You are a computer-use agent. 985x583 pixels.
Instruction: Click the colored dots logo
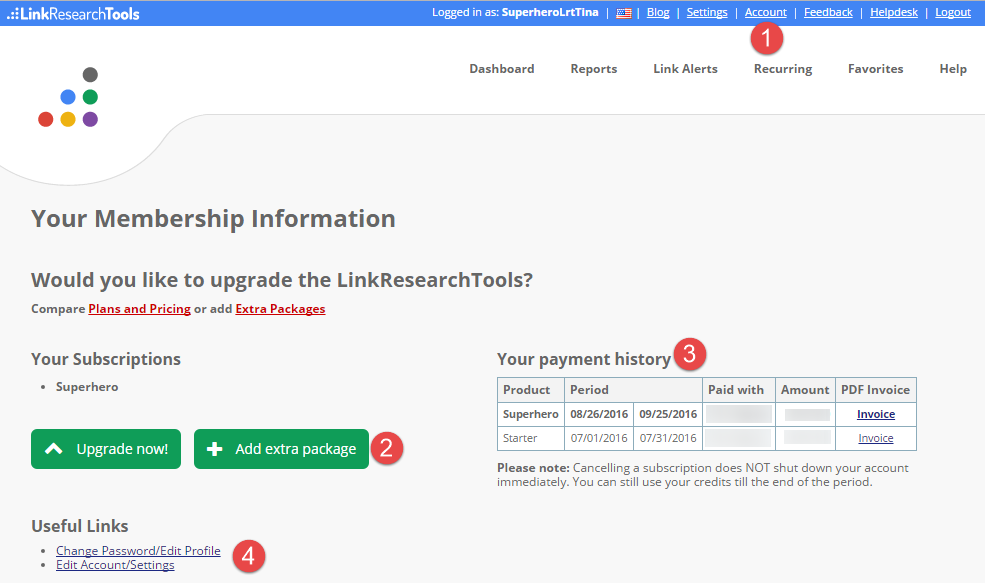point(68,97)
